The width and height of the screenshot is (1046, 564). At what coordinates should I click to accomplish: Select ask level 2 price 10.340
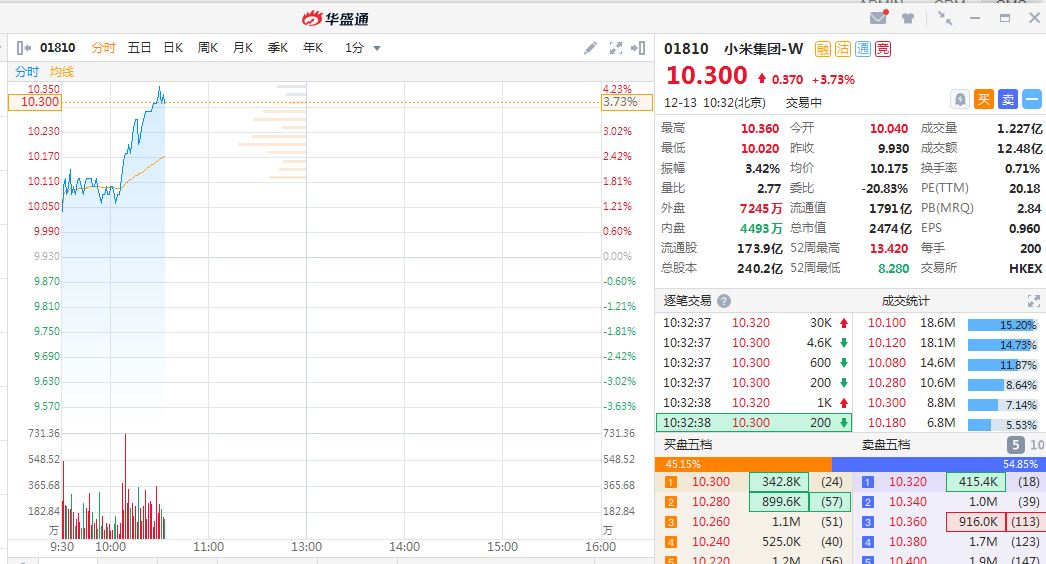[x=907, y=502]
